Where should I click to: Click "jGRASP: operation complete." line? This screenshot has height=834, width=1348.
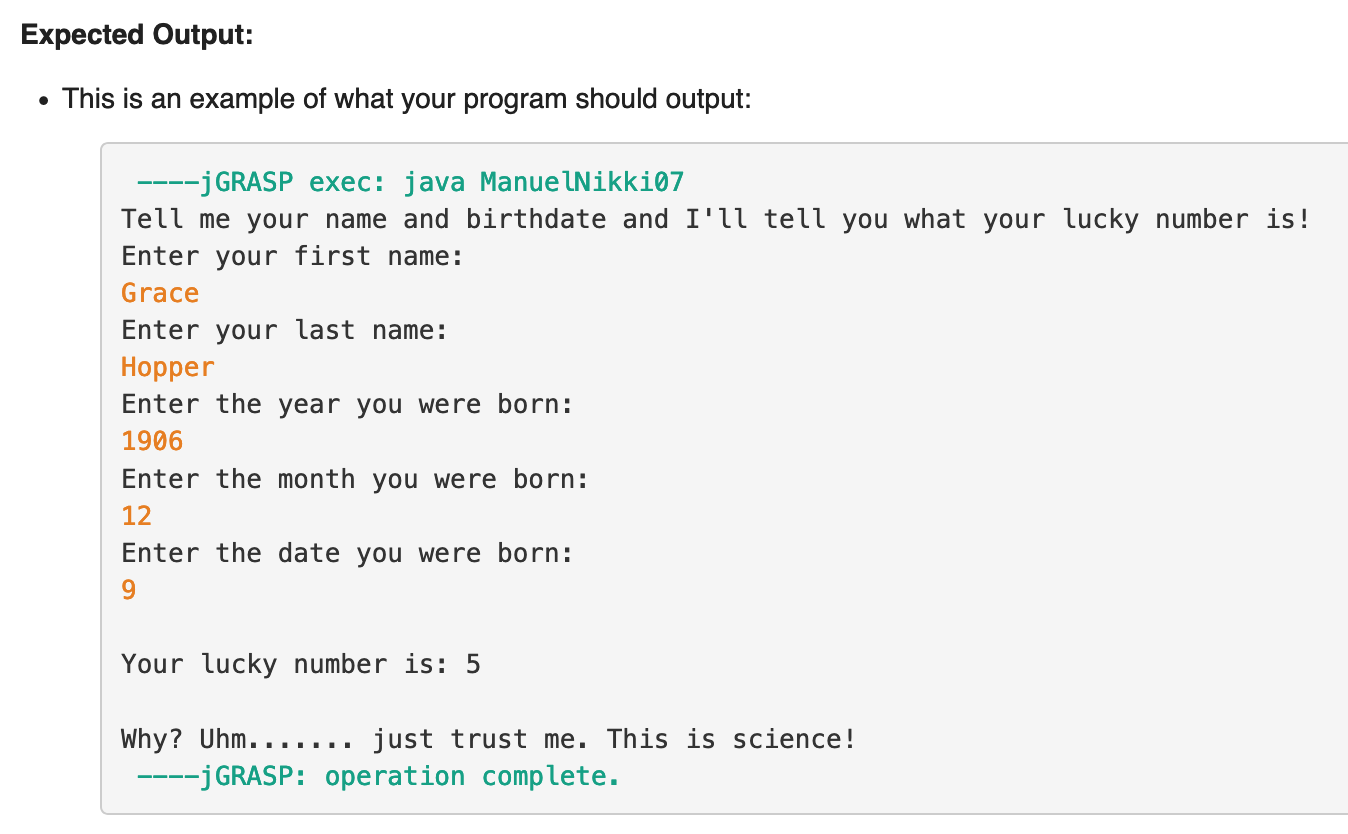click(378, 776)
